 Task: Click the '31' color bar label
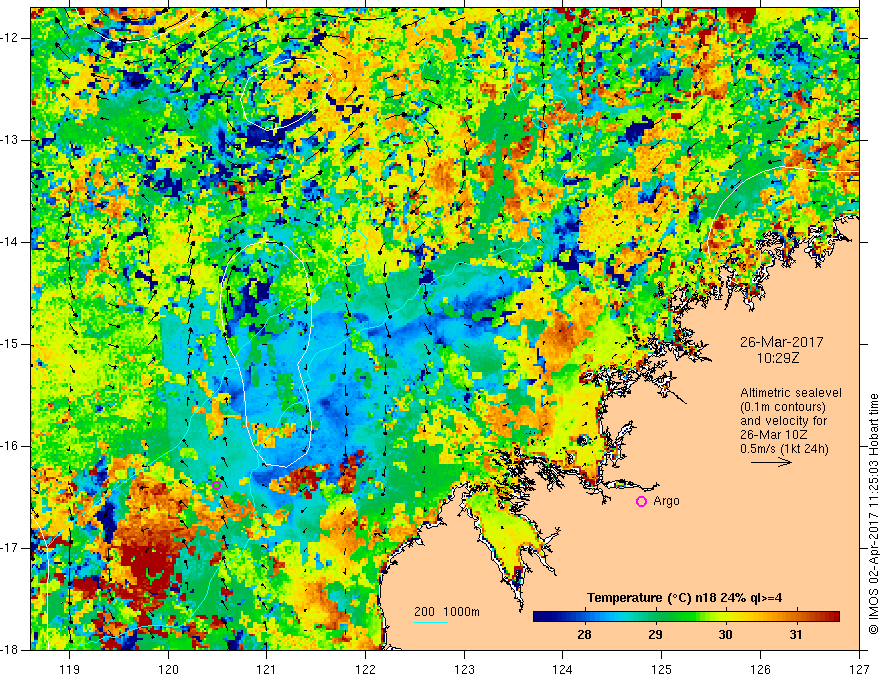796,635
